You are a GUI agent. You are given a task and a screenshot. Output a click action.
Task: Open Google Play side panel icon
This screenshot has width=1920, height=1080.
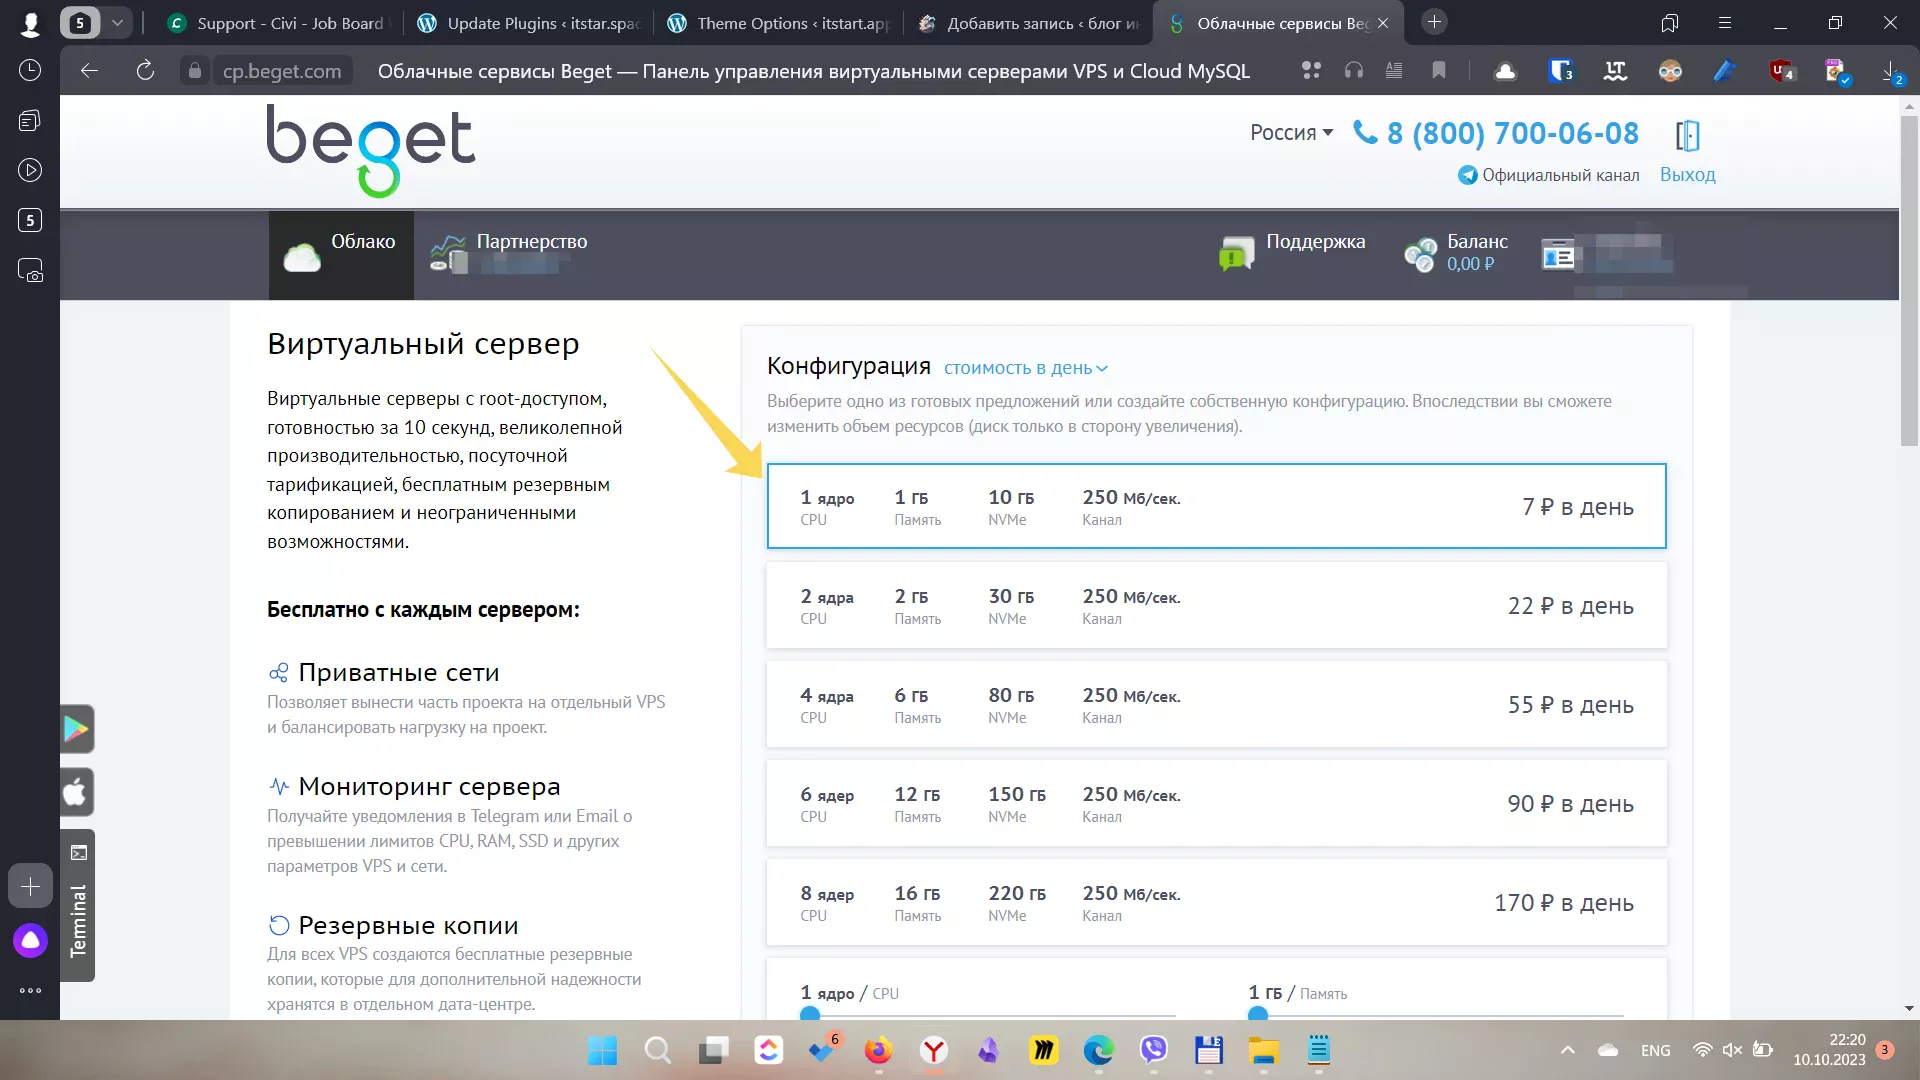pyautogui.click(x=77, y=729)
